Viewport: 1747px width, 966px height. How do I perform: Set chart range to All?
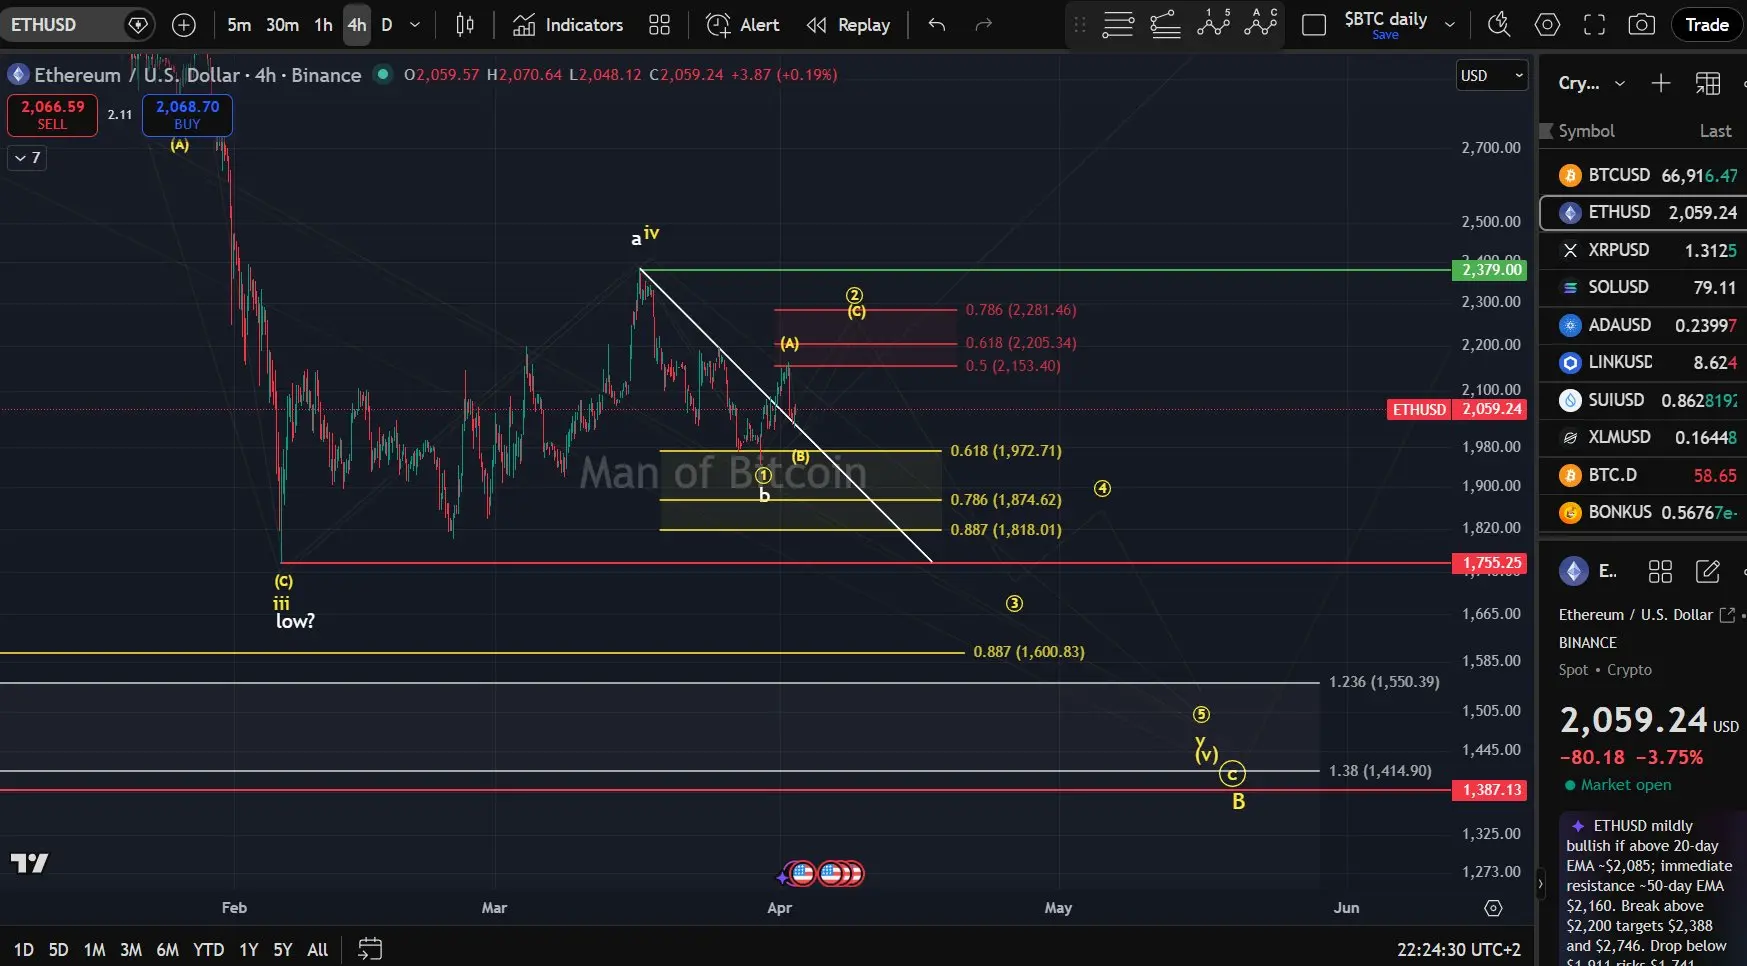pyautogui.click(x=318, y=950)
